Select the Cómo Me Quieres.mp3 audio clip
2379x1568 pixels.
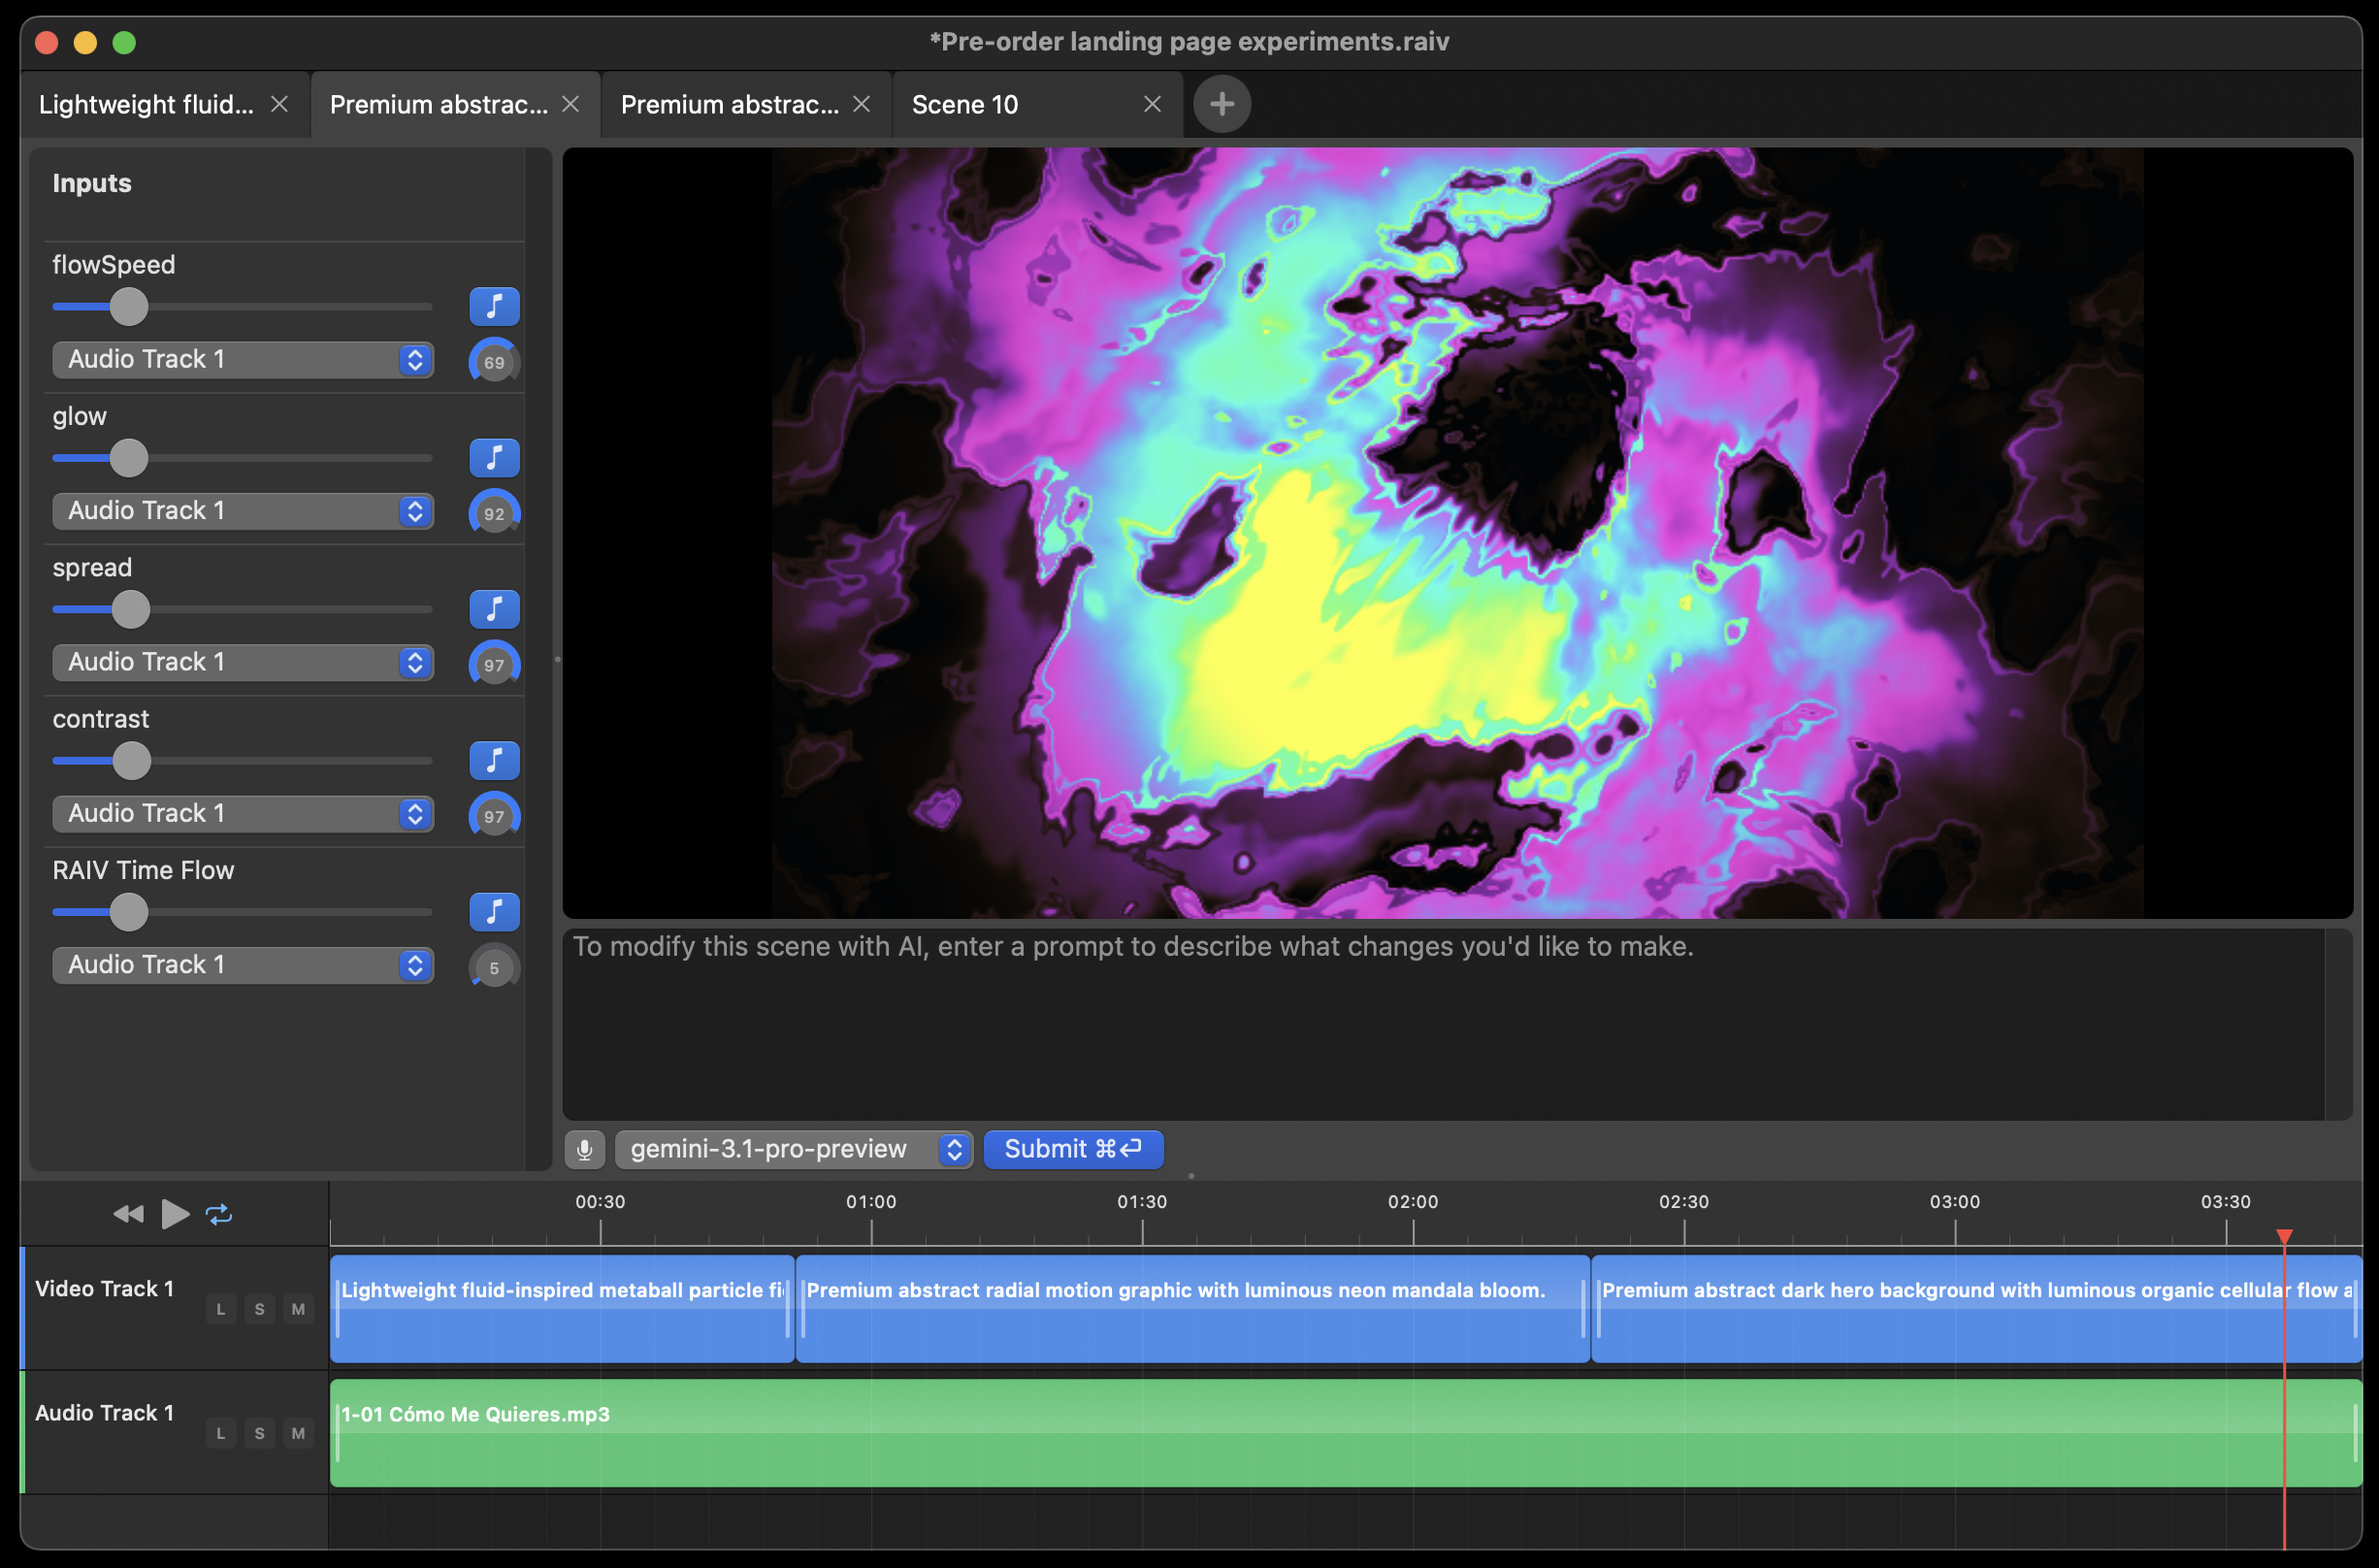(x=1346, y=1433)
